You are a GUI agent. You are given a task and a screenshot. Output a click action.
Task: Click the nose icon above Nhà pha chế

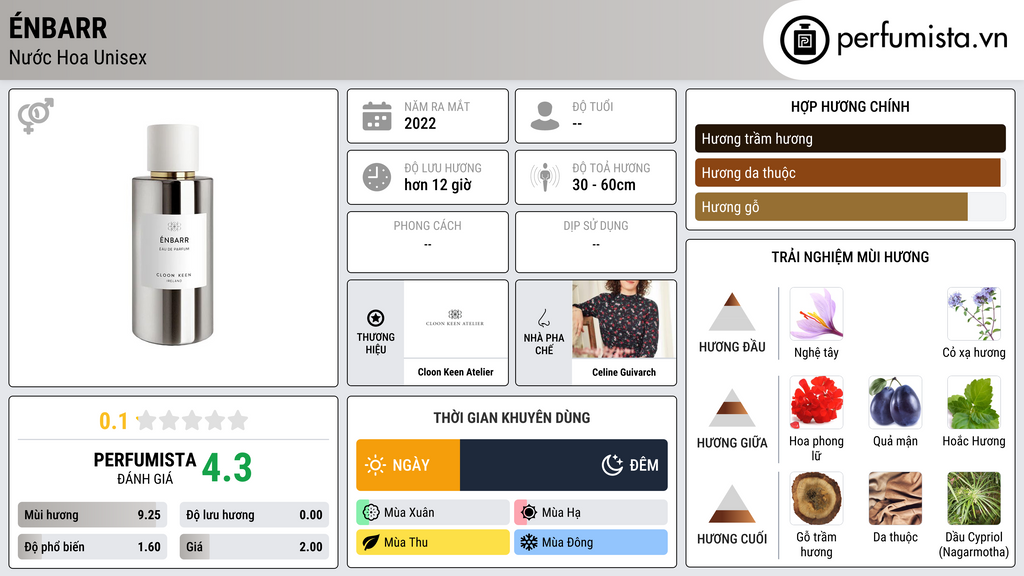click(x=543, y=318)
